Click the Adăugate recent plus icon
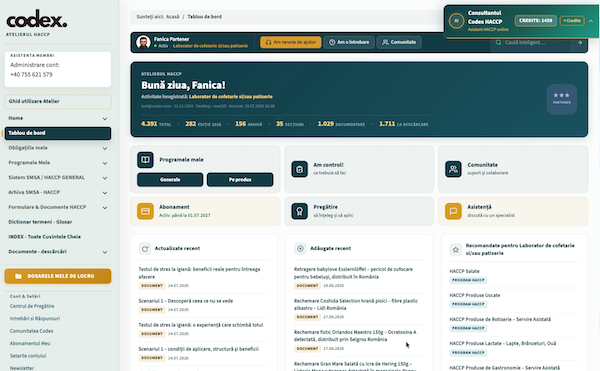Image resolution: width=600 pixels, height=371 pixels. click(300, 249)
